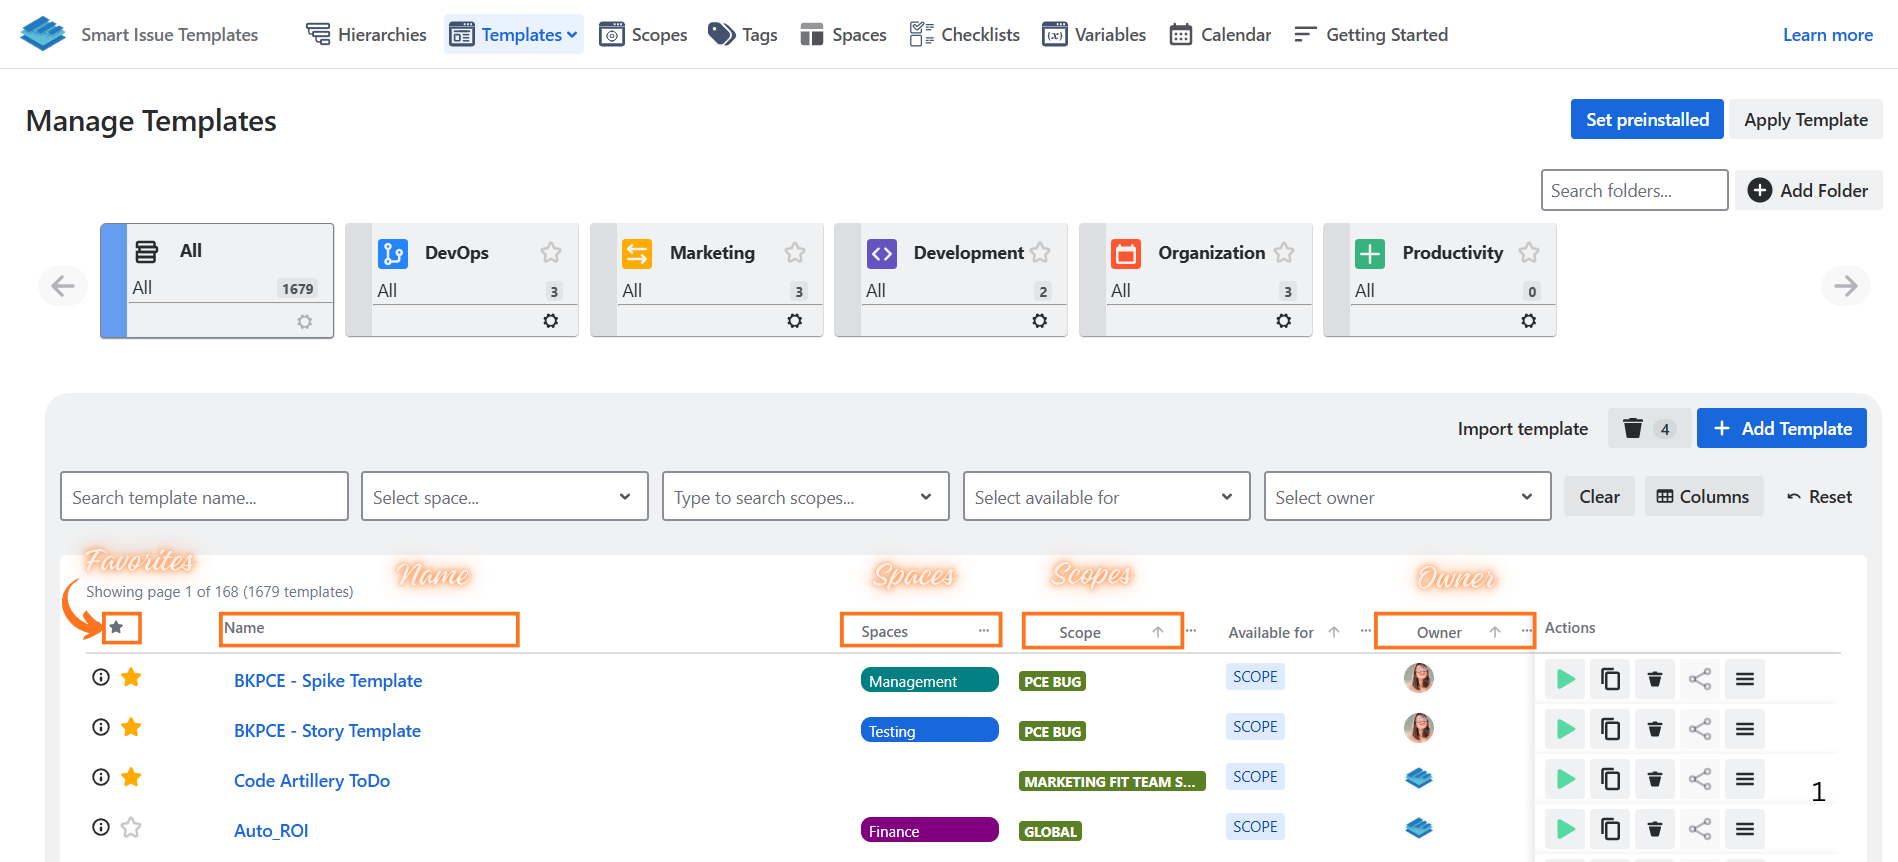The width and height of the screenshot is (1898, 862).
Task: Star the Development folder
Action: tap(1040, 252)
